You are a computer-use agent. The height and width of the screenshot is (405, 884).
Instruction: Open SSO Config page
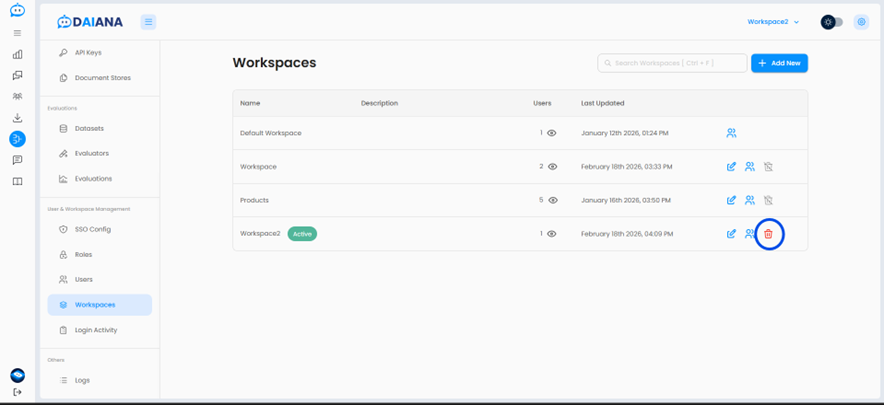pos(92,230)
